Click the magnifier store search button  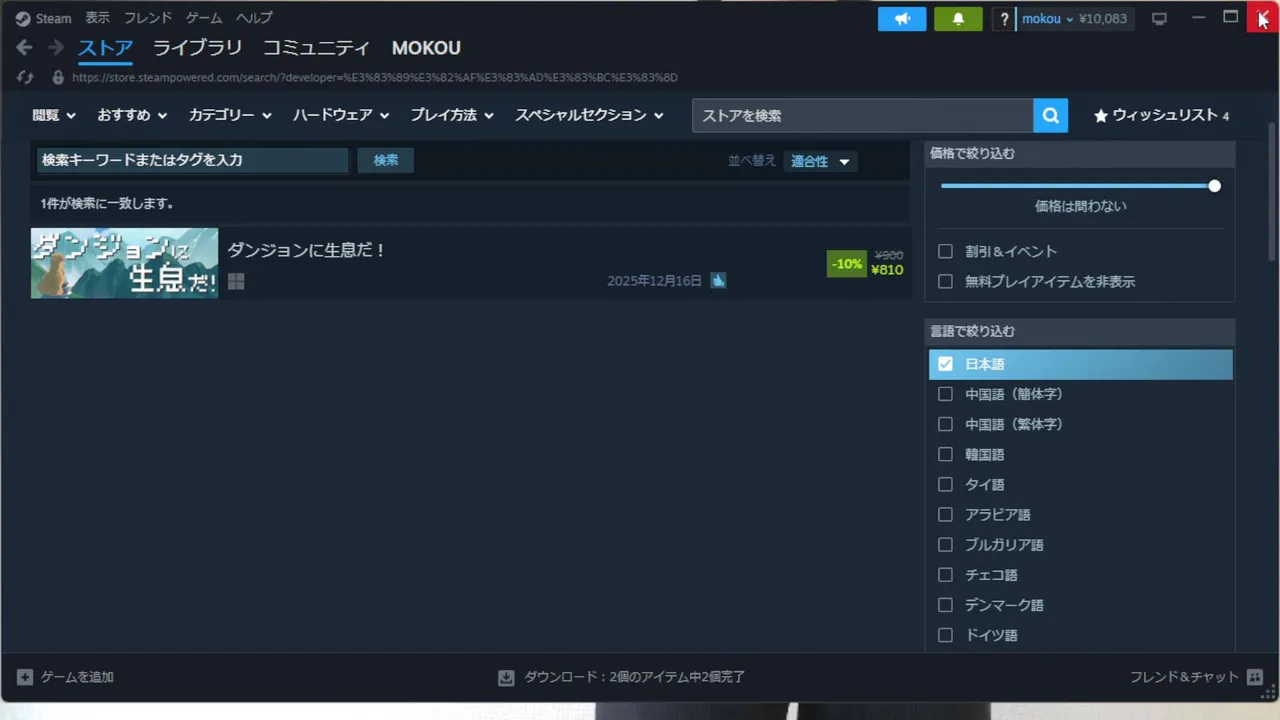tap(1050, 115)
